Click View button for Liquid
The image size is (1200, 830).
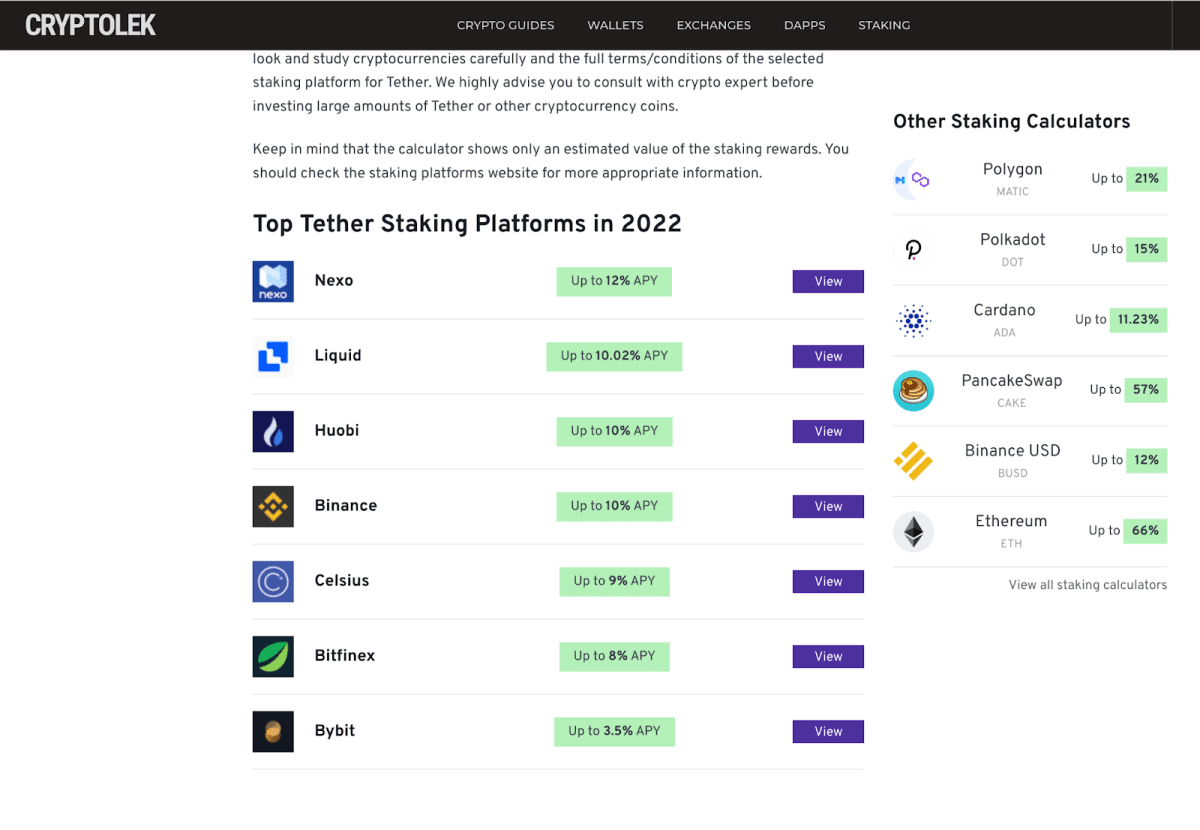[828, 356]
